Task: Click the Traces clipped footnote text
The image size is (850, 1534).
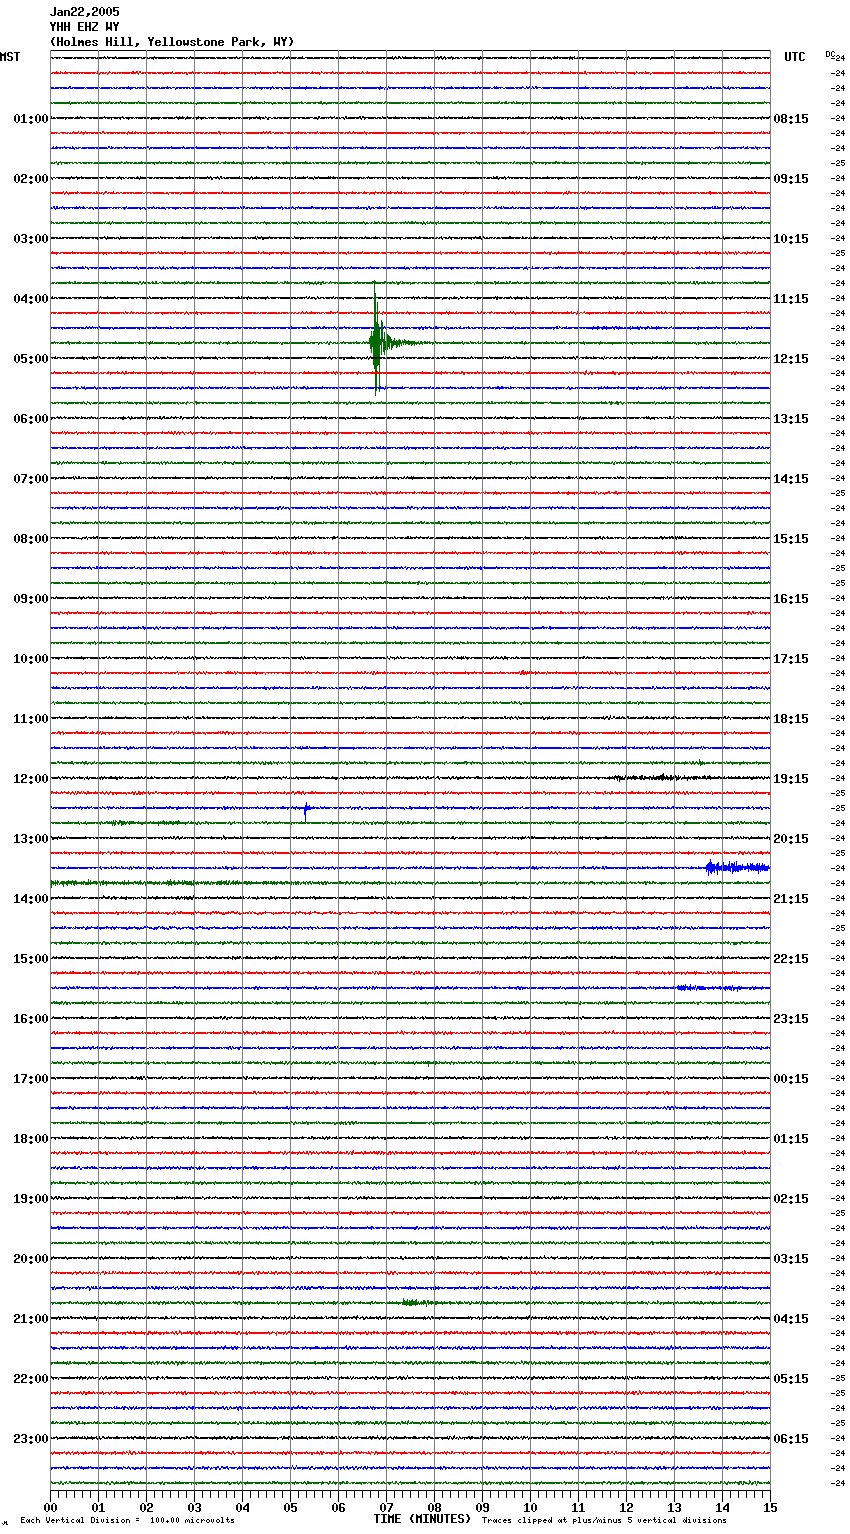Action: (605, 1521)
